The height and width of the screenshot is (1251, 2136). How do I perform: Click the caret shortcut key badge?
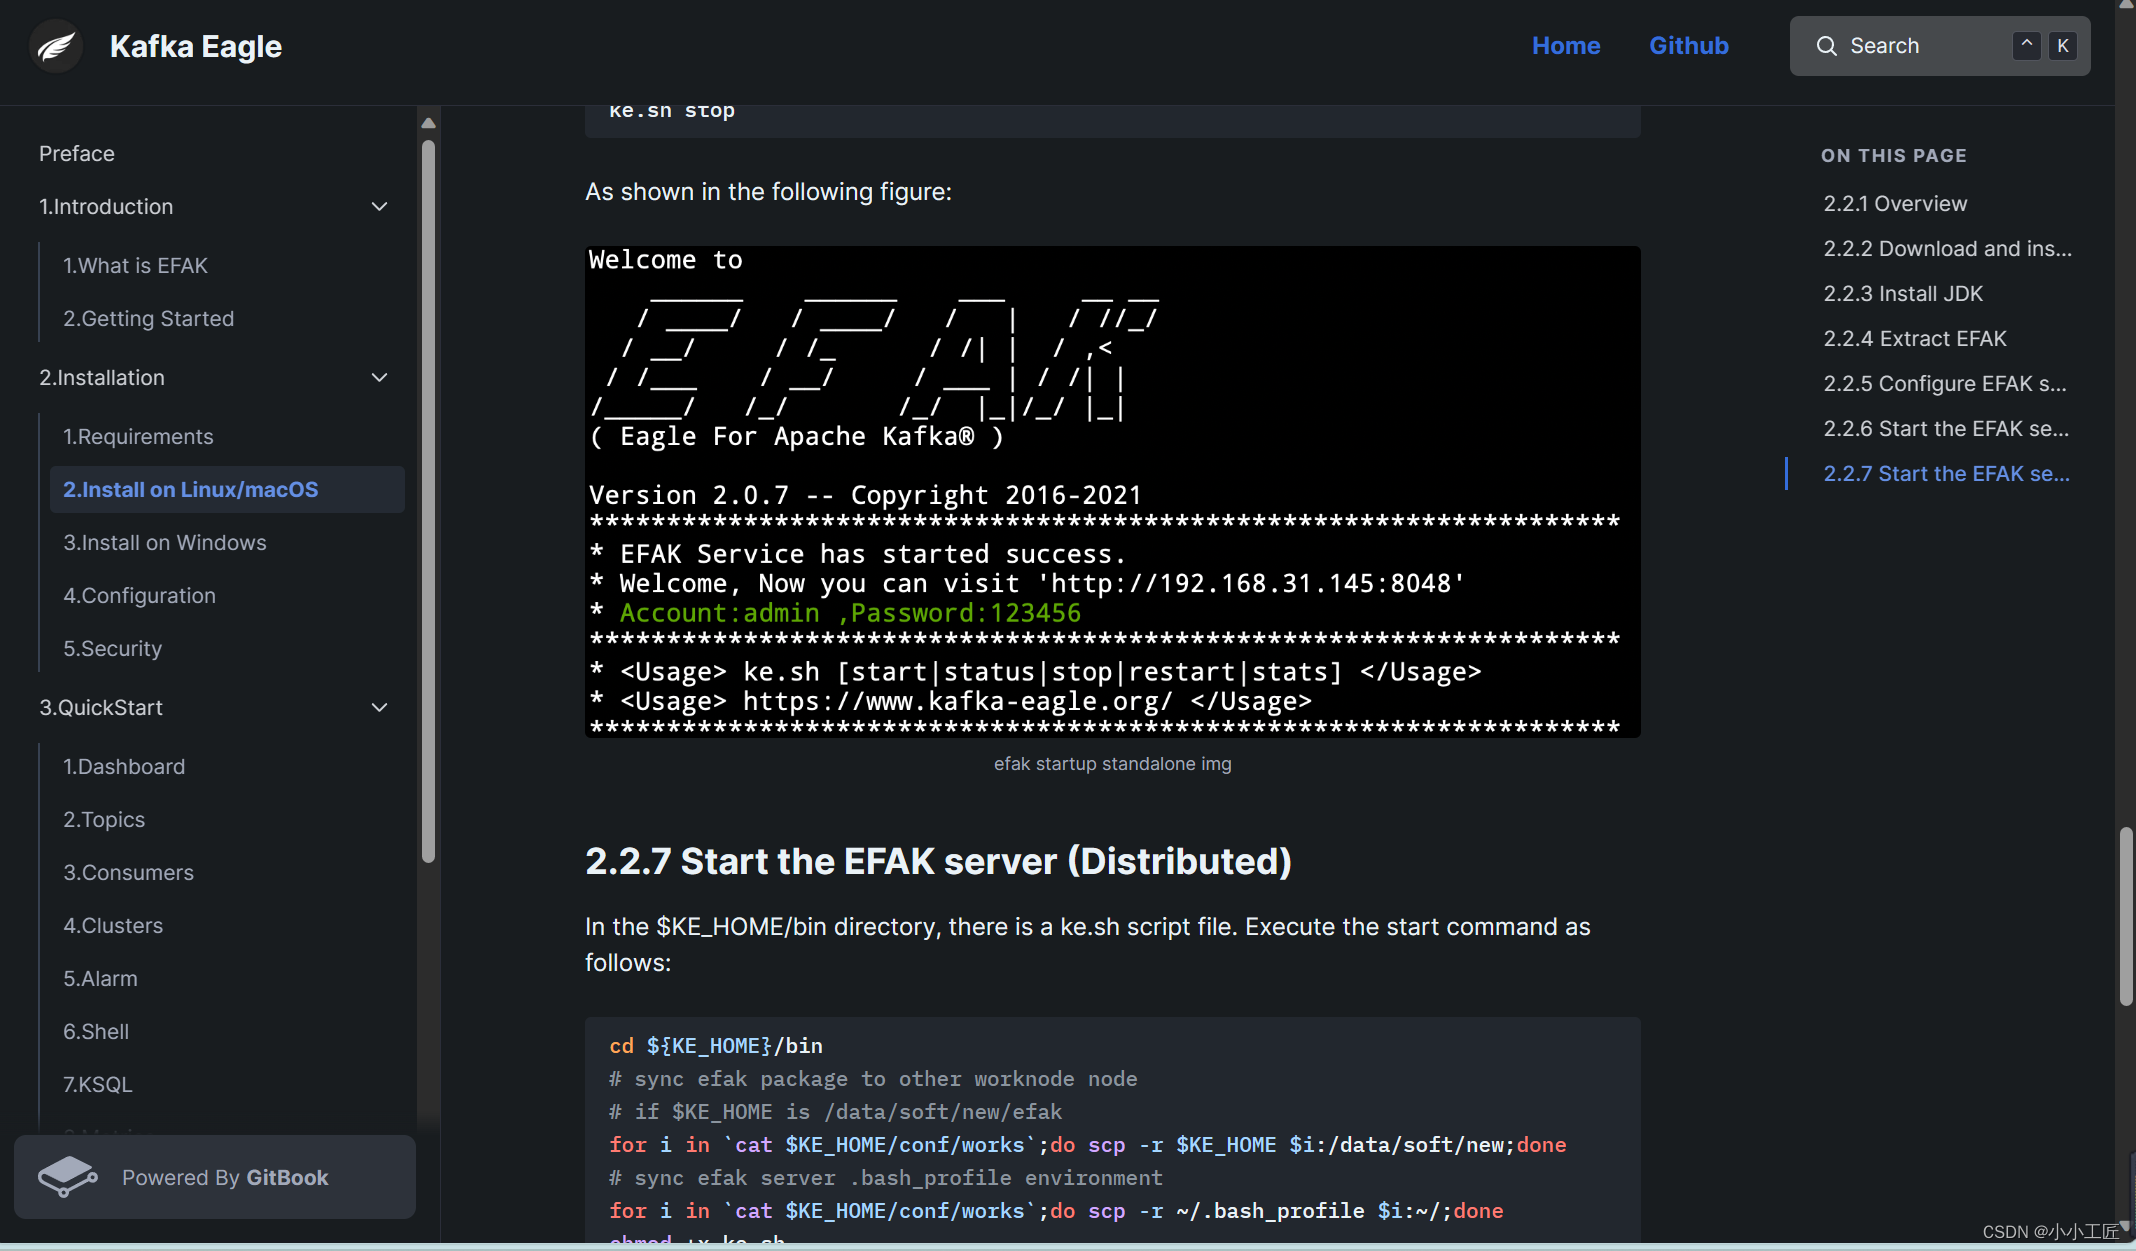[2027, 46]
